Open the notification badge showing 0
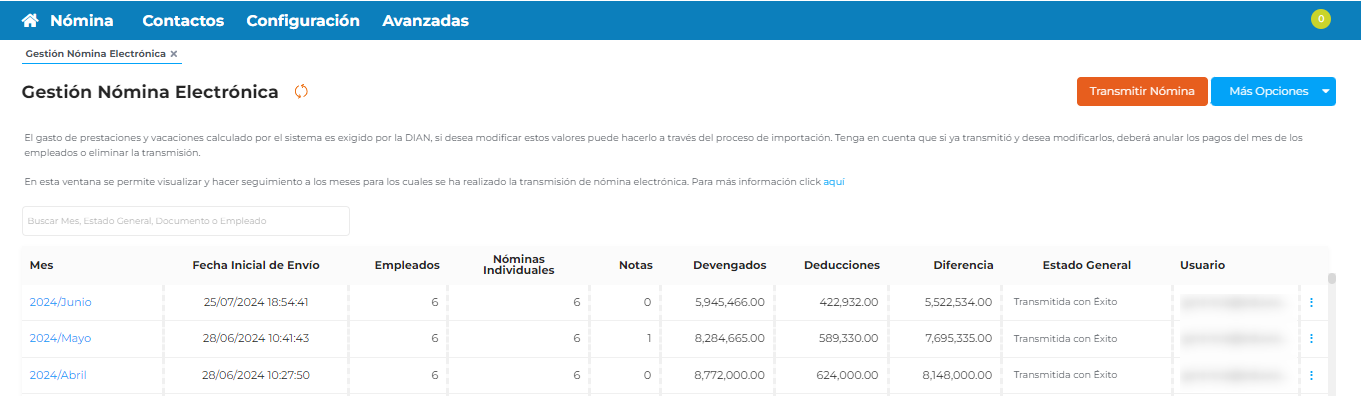Viewport: 1361px width, 396px height. [1320, 19]
